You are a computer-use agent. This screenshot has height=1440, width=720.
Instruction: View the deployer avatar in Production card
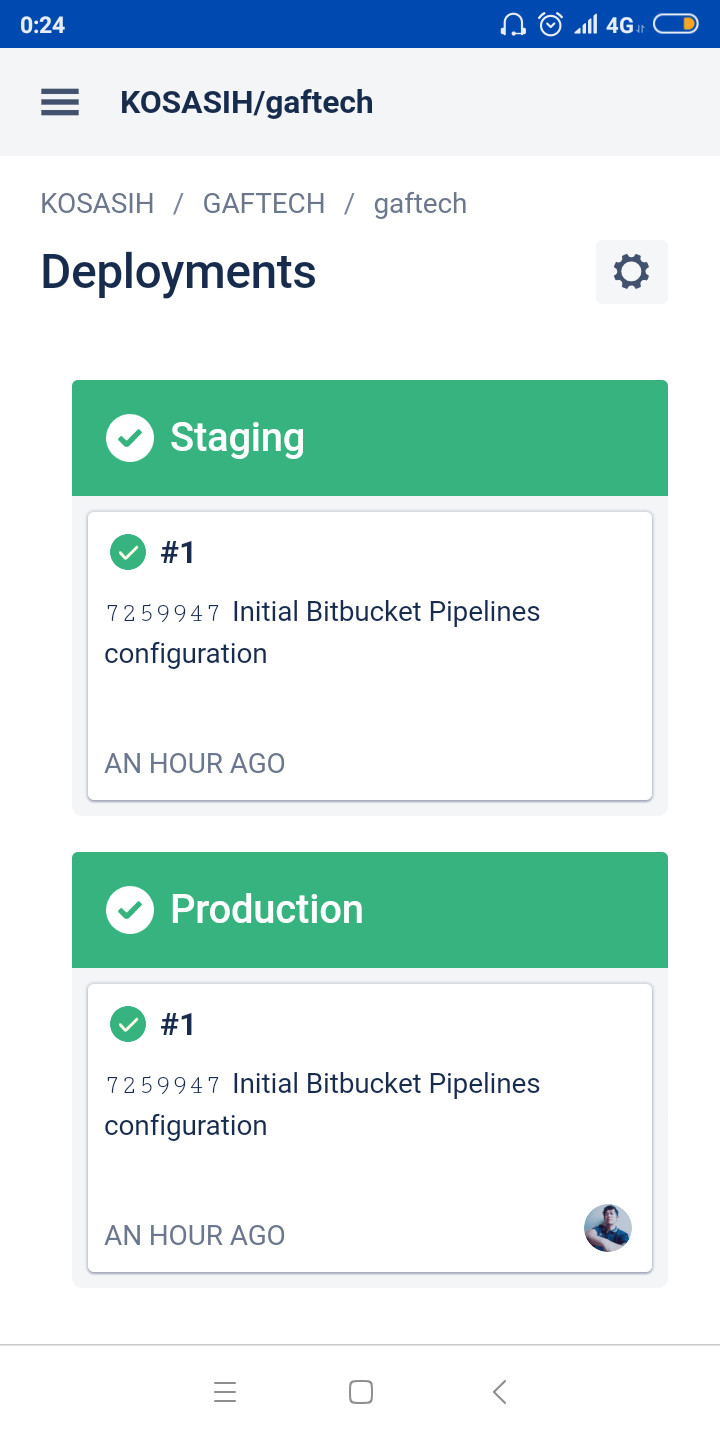pyautogui.click(x=608, y=1228)
